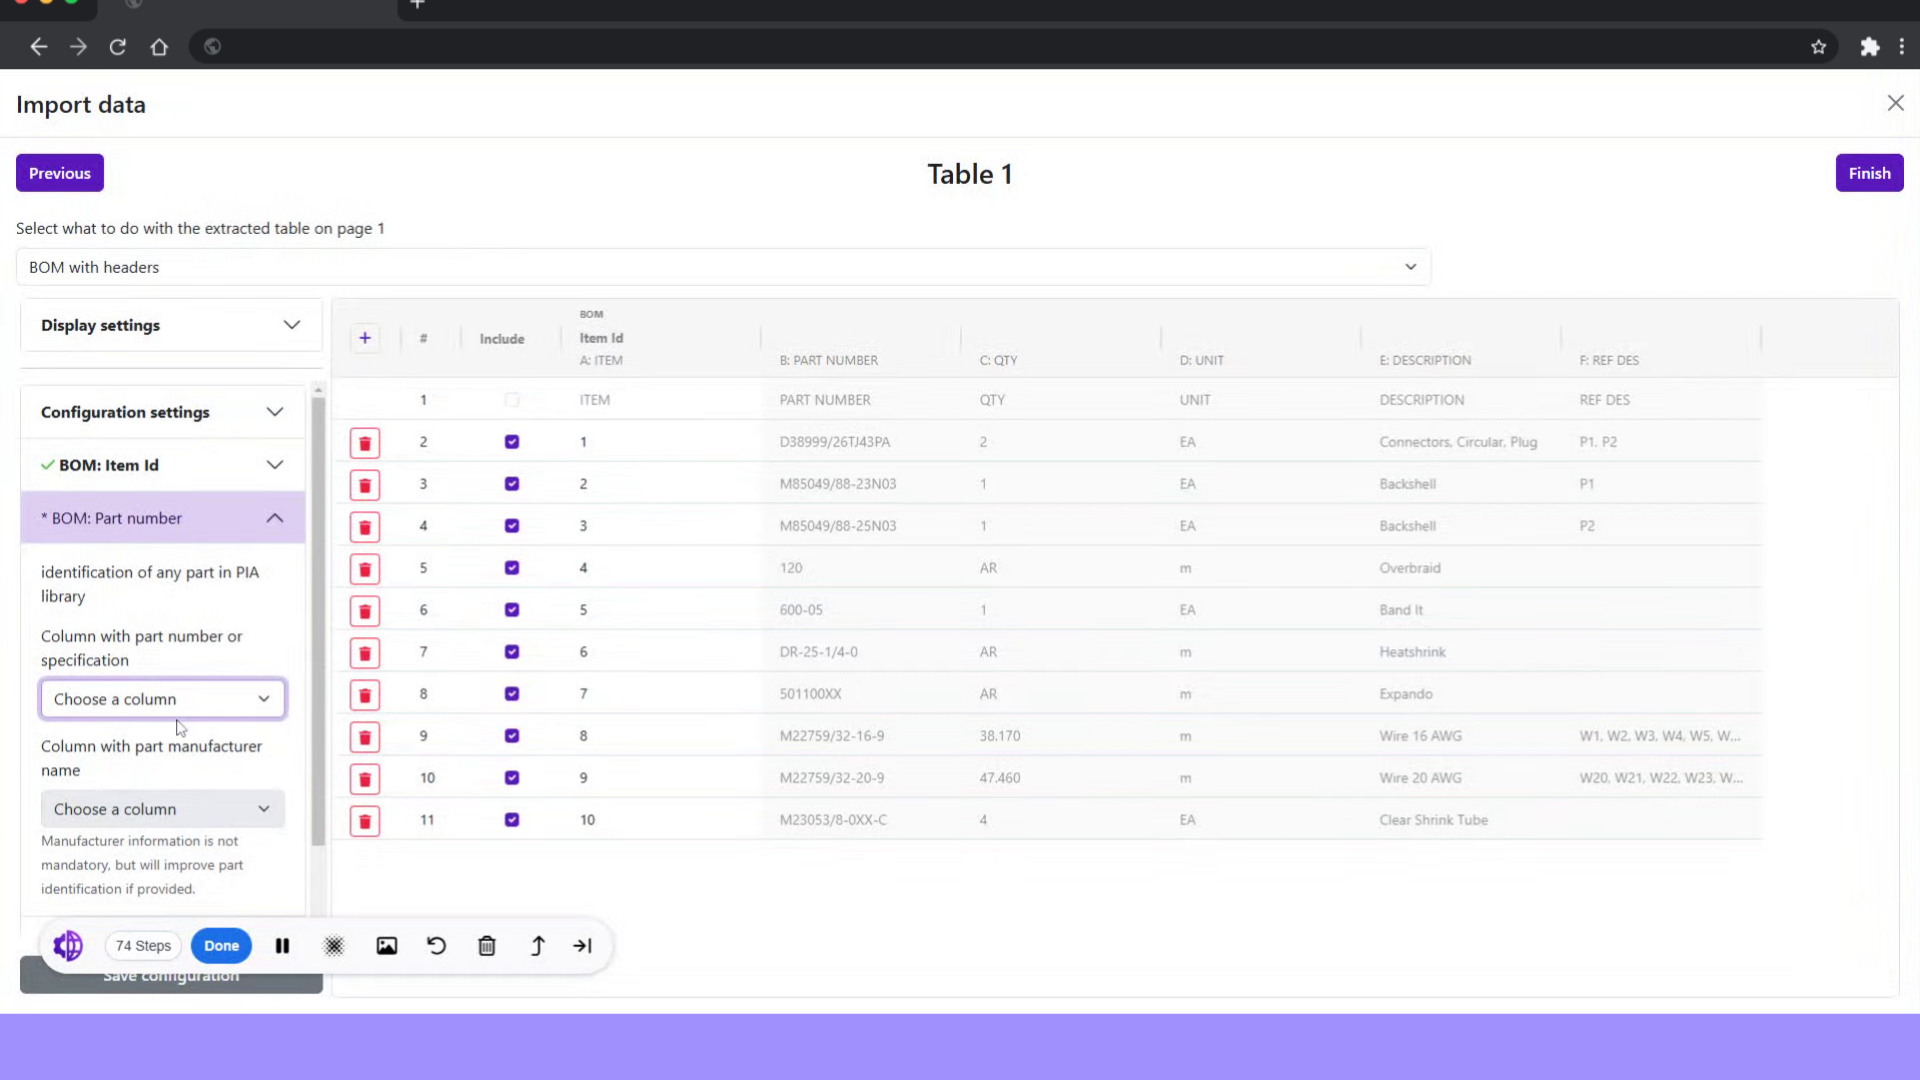Click the upload arrow in recorder toolbar
Screen dimensions: 1920x1080
click(x=537, y=945)
